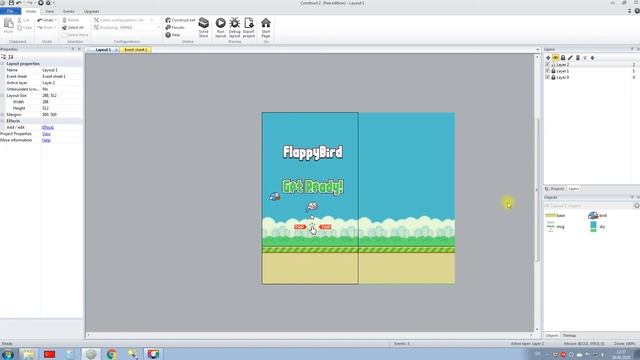Toggle lock icon on Layer 2
This screenshot has width=640, height=360.
point(553,64)
